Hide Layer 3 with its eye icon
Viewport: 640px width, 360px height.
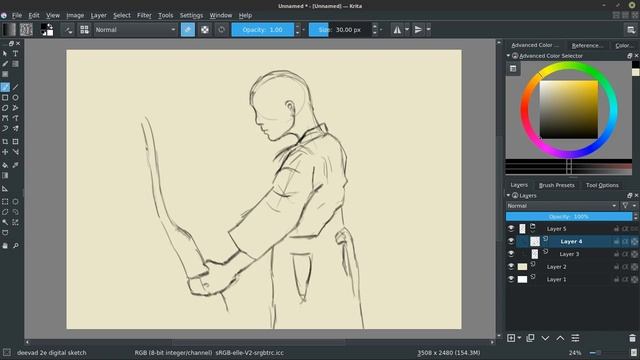(x=511, y=254)
